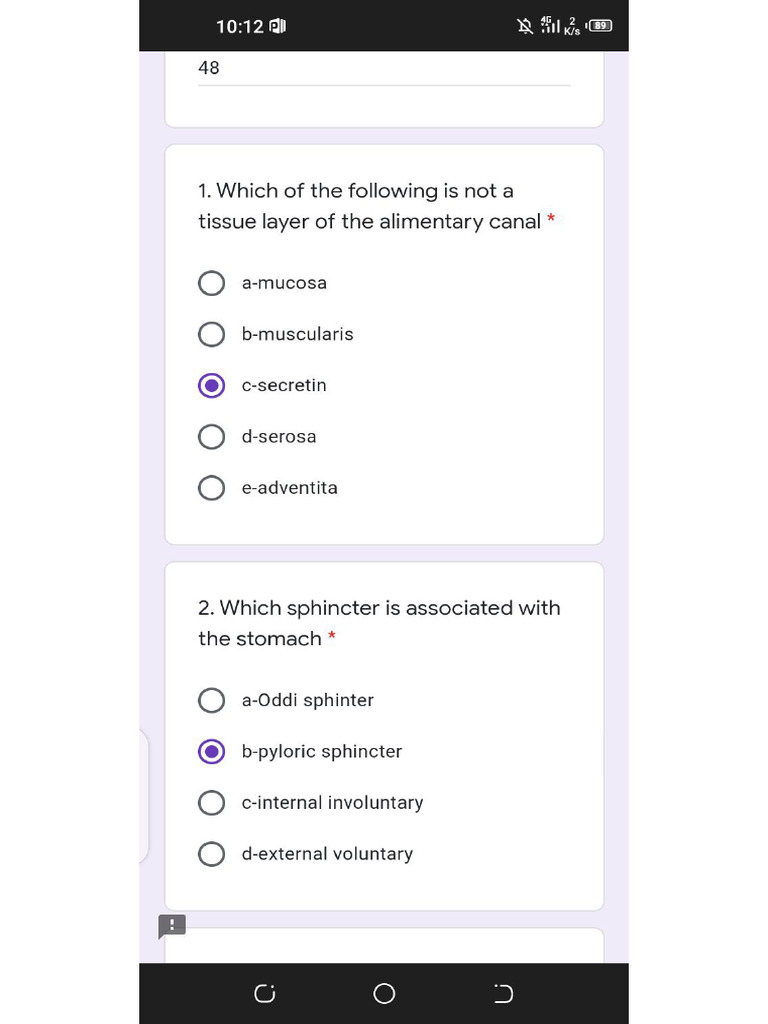Select a-Oddi sphinter answer
This screenshot has height=1024, width=768.
pyautogui.click(x=212, y=700)
